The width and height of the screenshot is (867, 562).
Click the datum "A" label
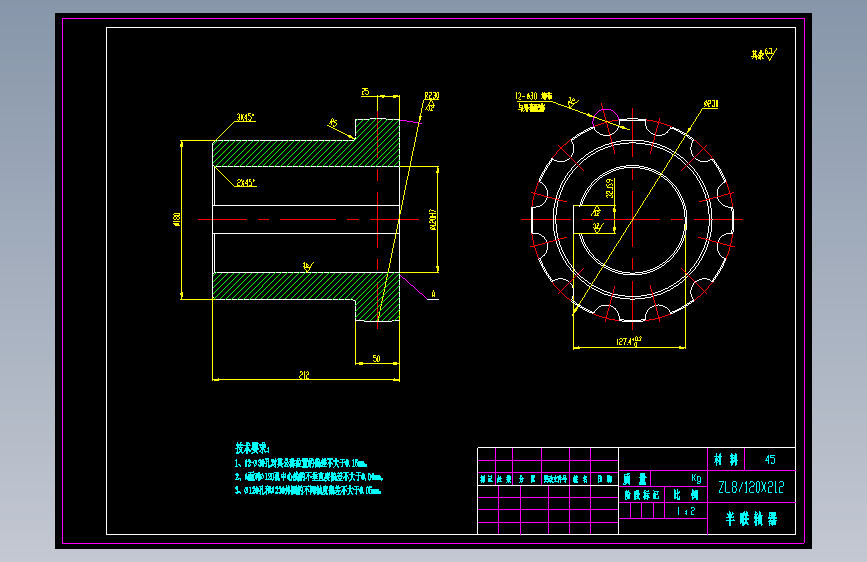coord(434,294)
